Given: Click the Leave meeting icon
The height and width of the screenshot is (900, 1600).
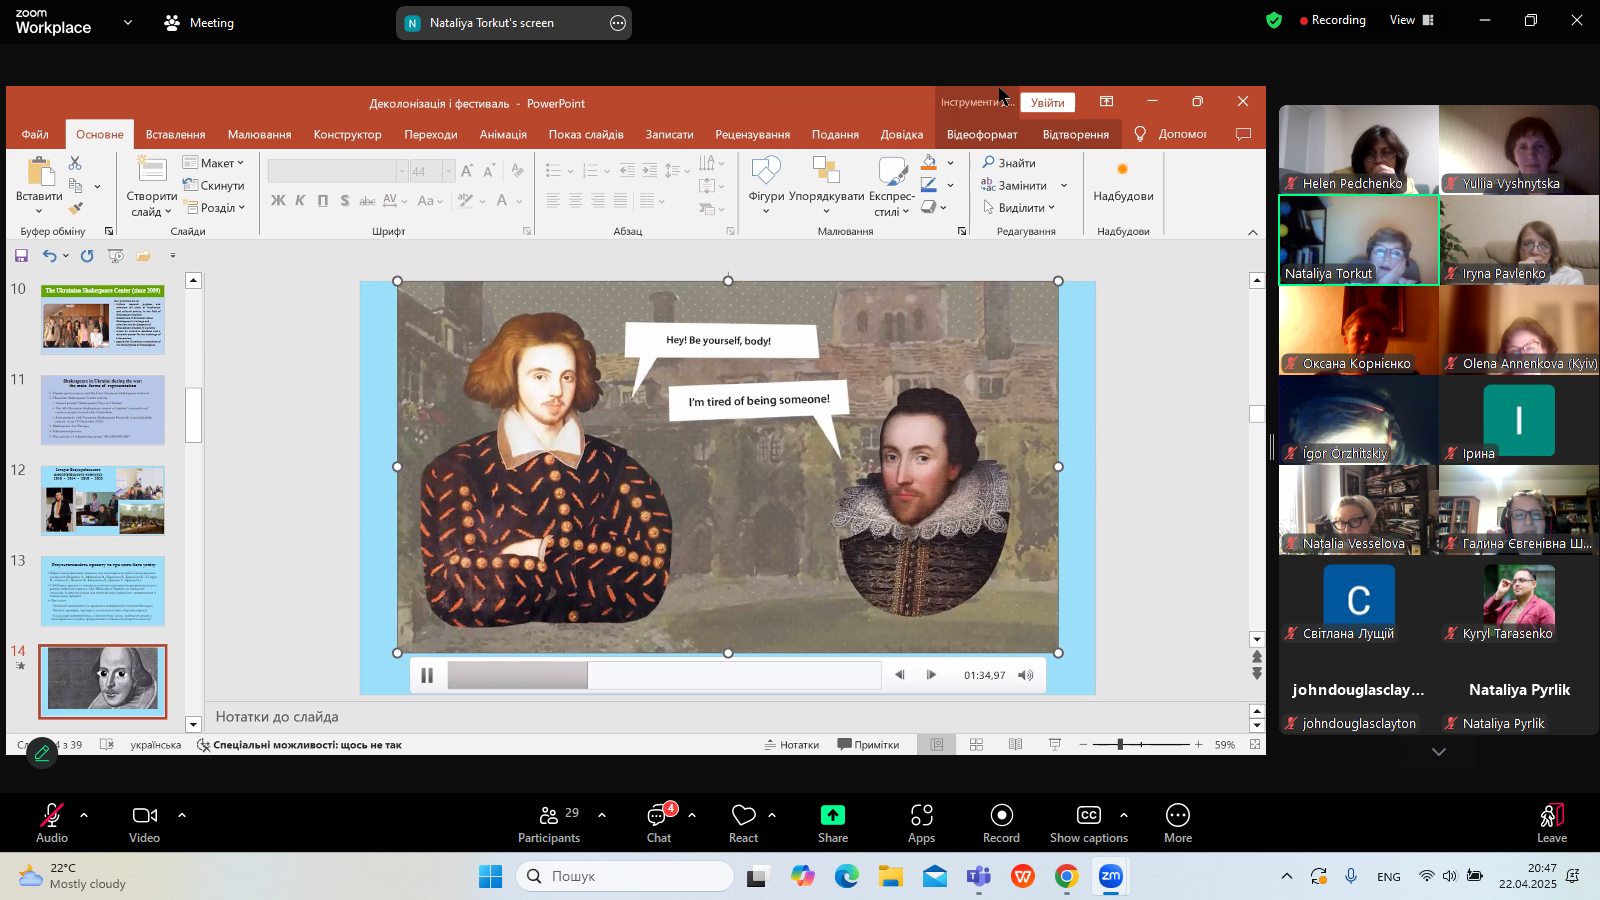Looking at the screenshot, I should click(x=1551, y=816).
